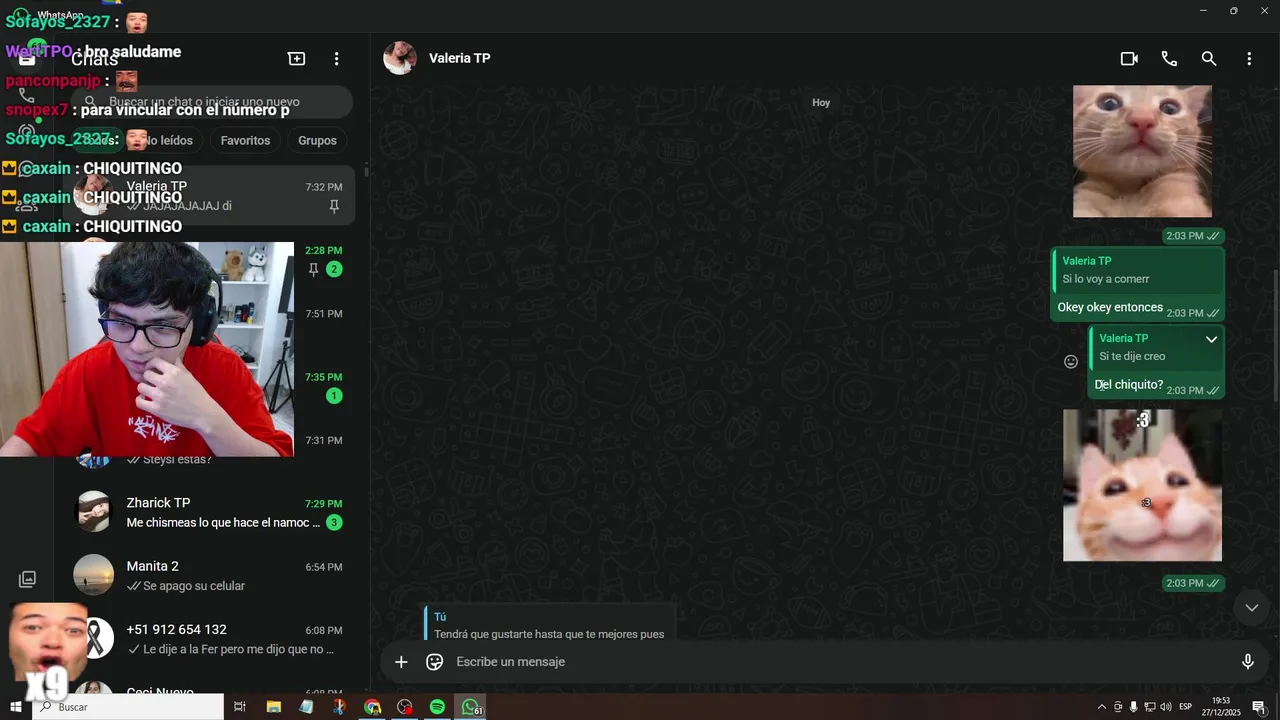1280x720 pixels.
Task: Click the 'Hoy' date label
Action: (821, 103)
